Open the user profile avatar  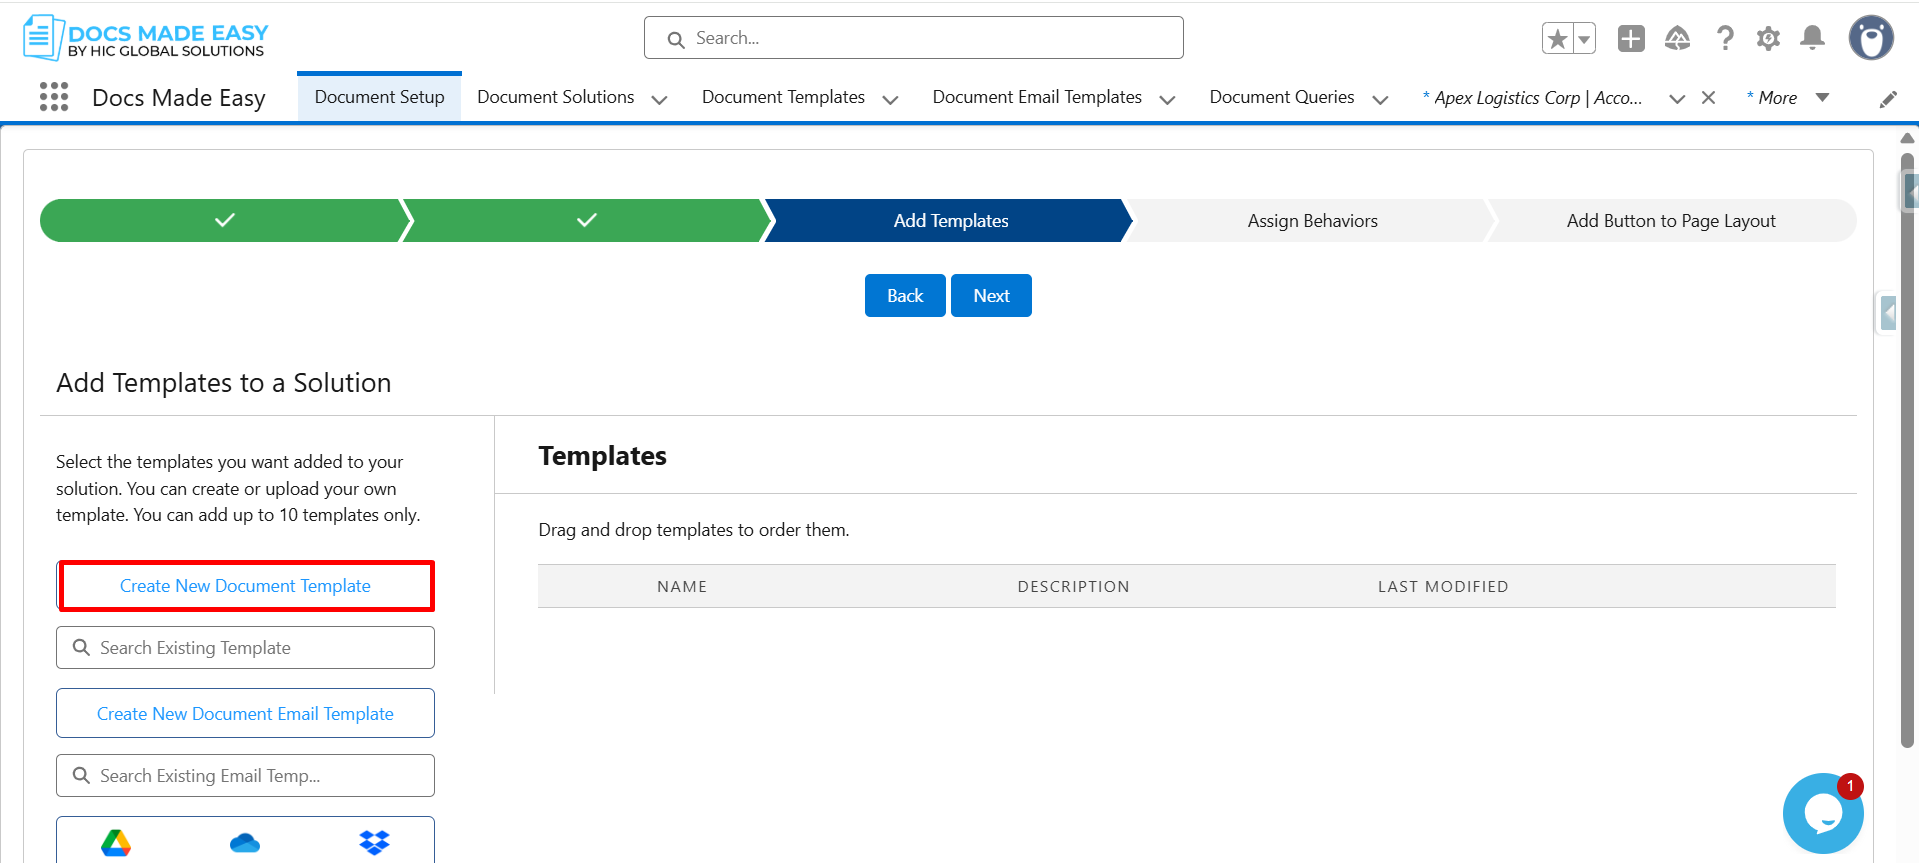point(1871,38)
